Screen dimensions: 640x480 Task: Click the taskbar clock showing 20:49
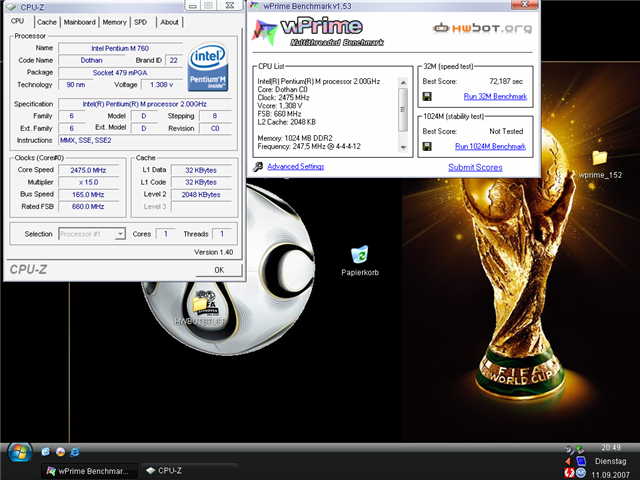611,448
